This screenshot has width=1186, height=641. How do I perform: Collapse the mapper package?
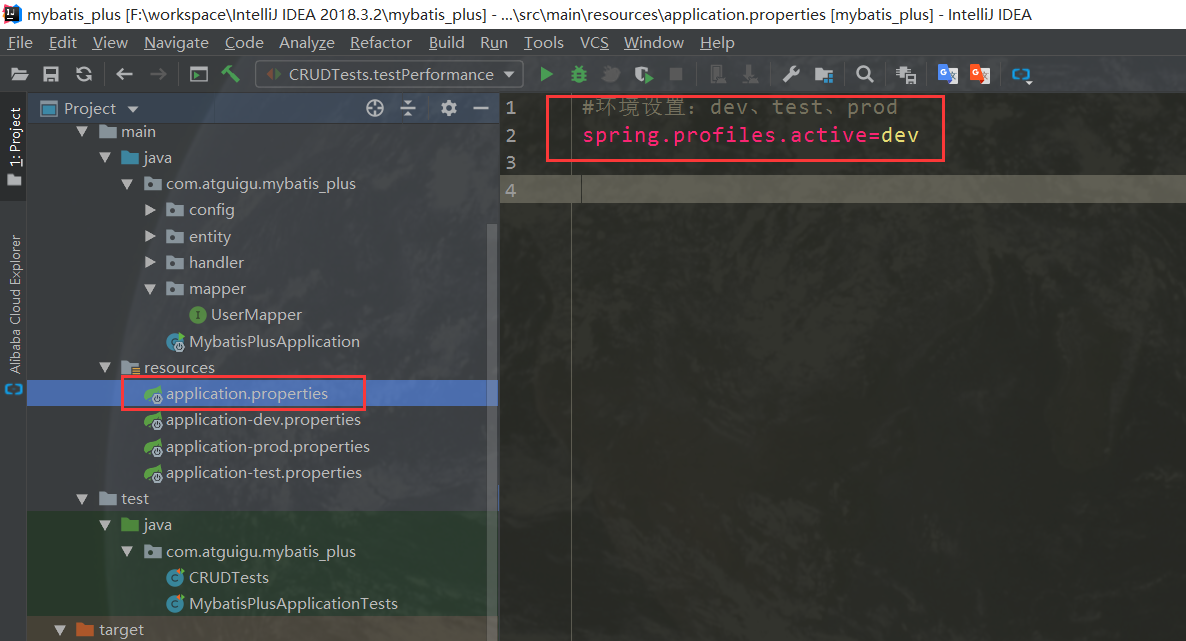coord(150,289)
